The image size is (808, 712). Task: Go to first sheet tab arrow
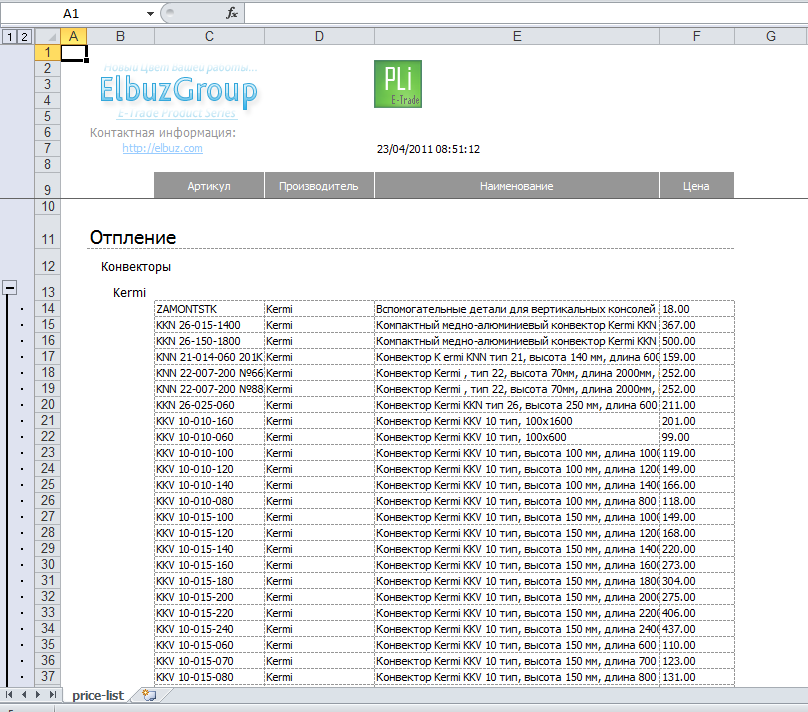[x=9, y=694]
